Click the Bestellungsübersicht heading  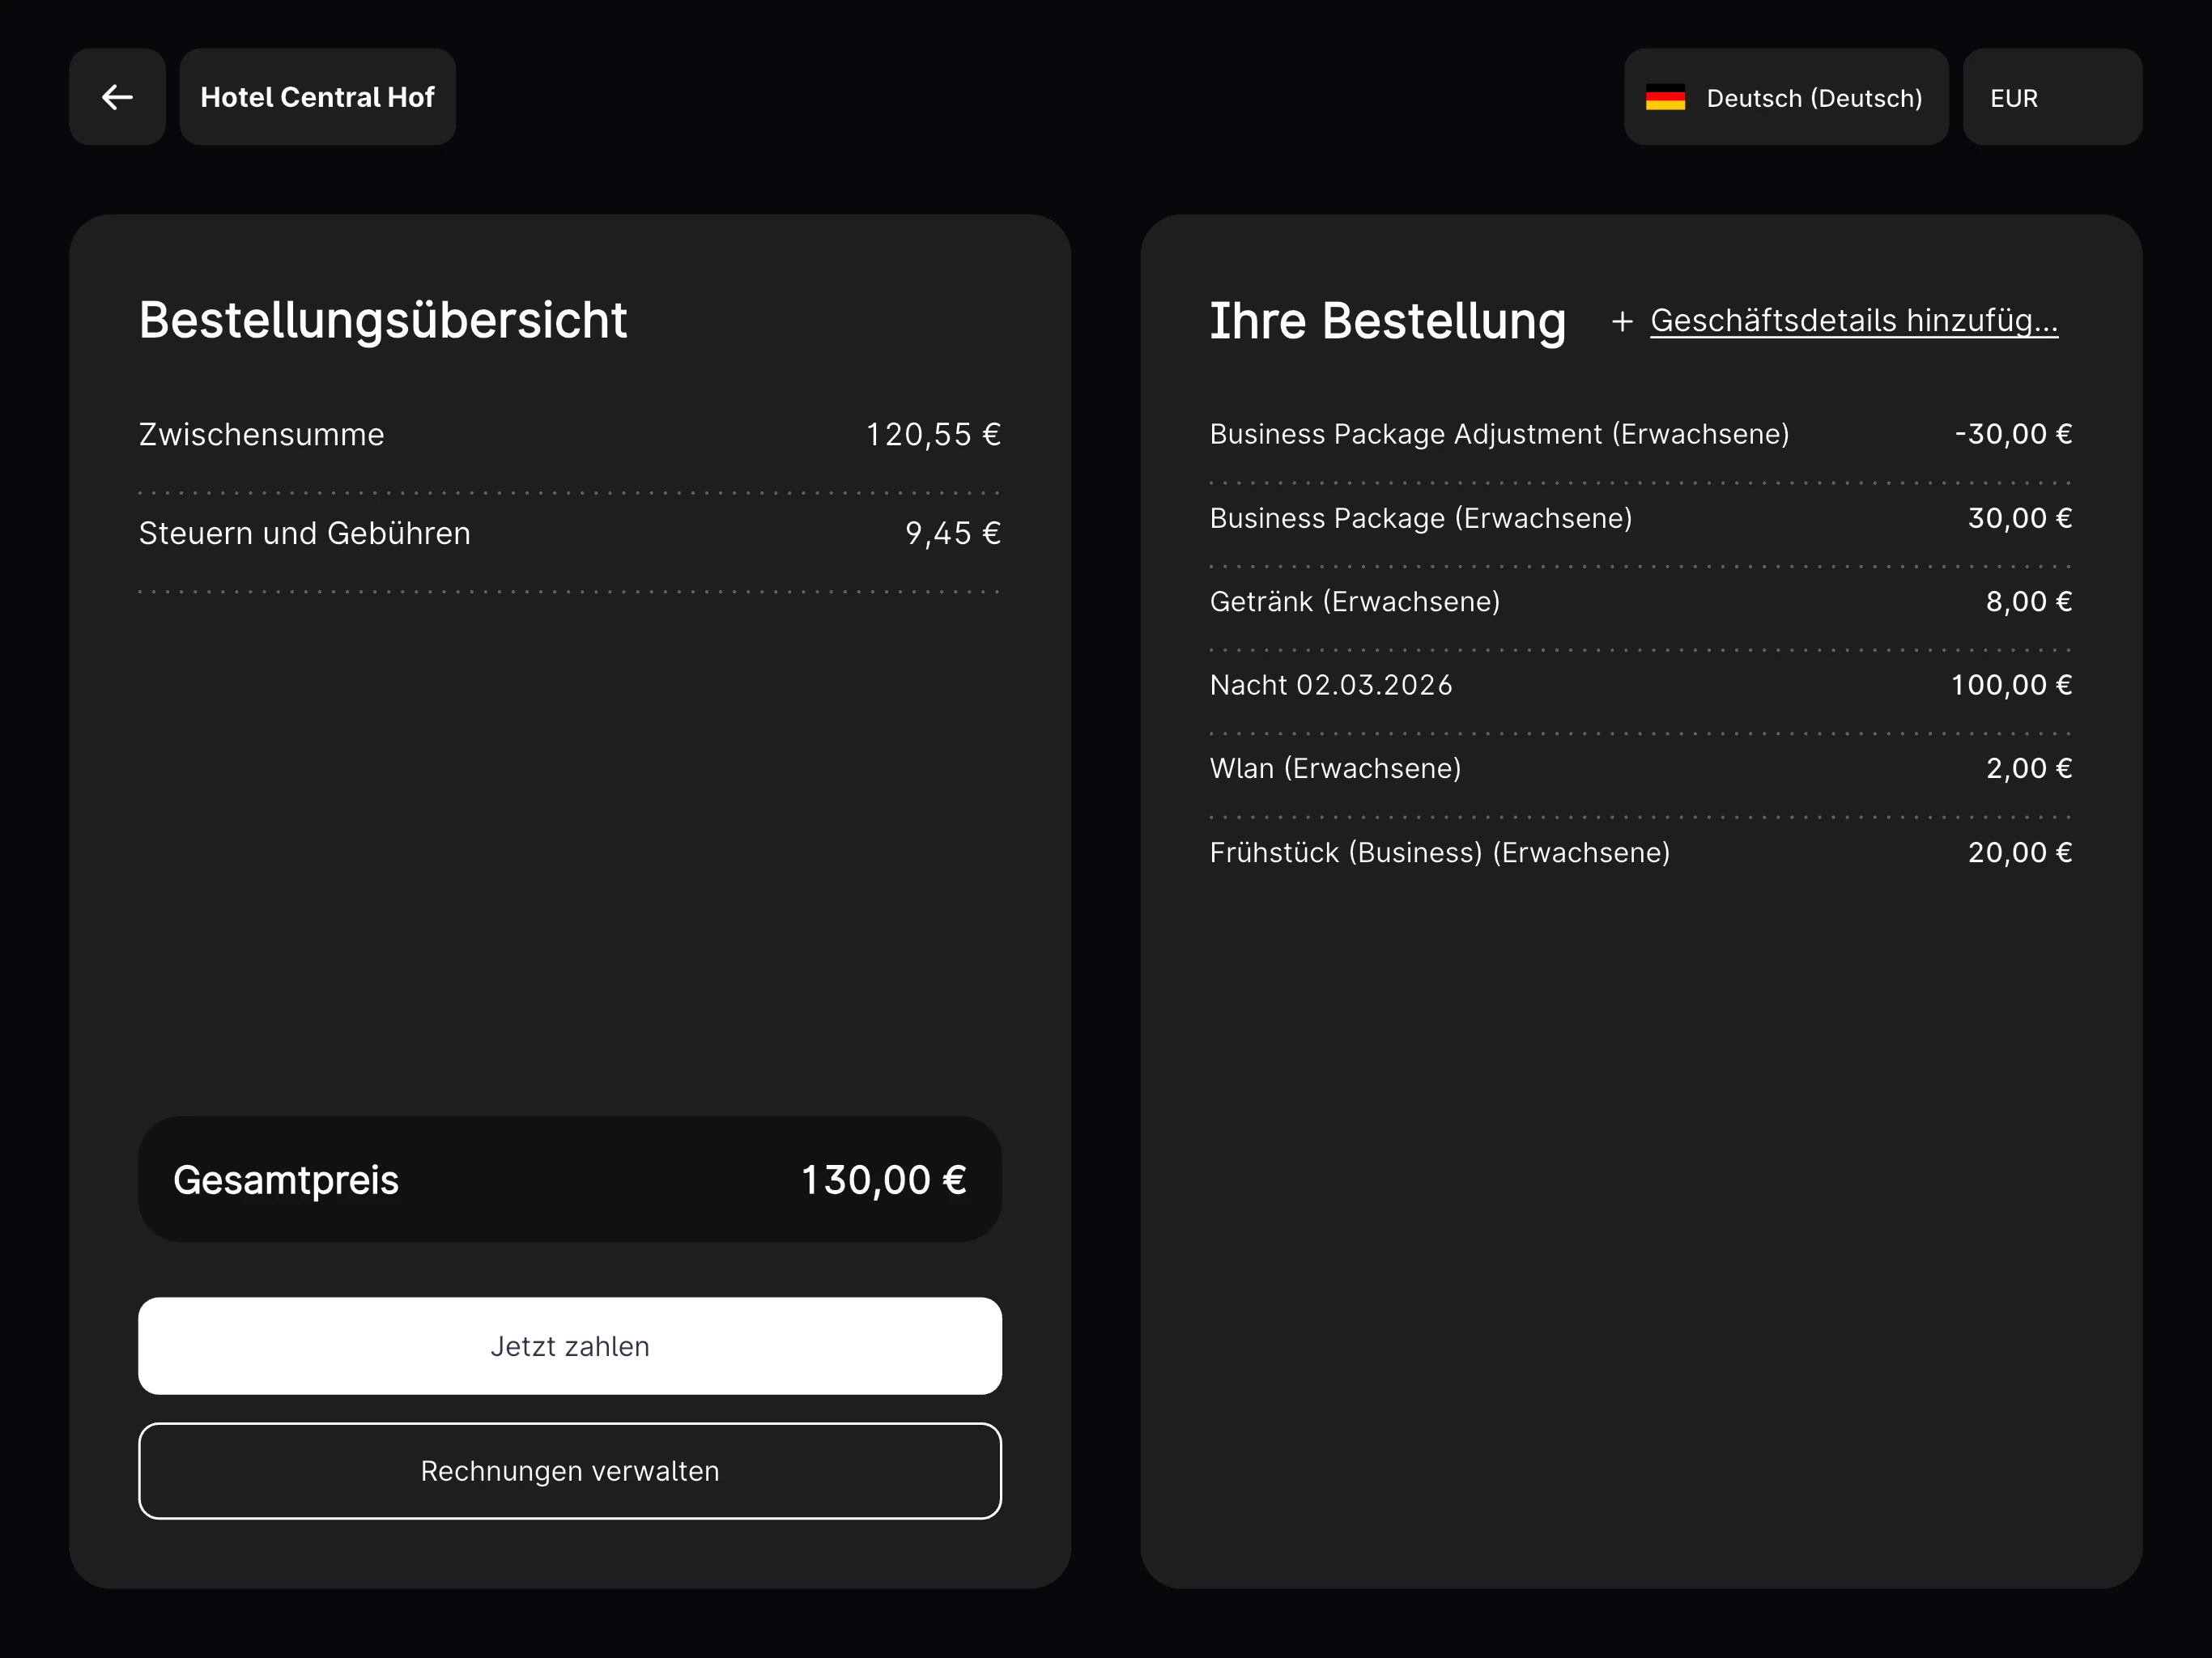[382, 320]
